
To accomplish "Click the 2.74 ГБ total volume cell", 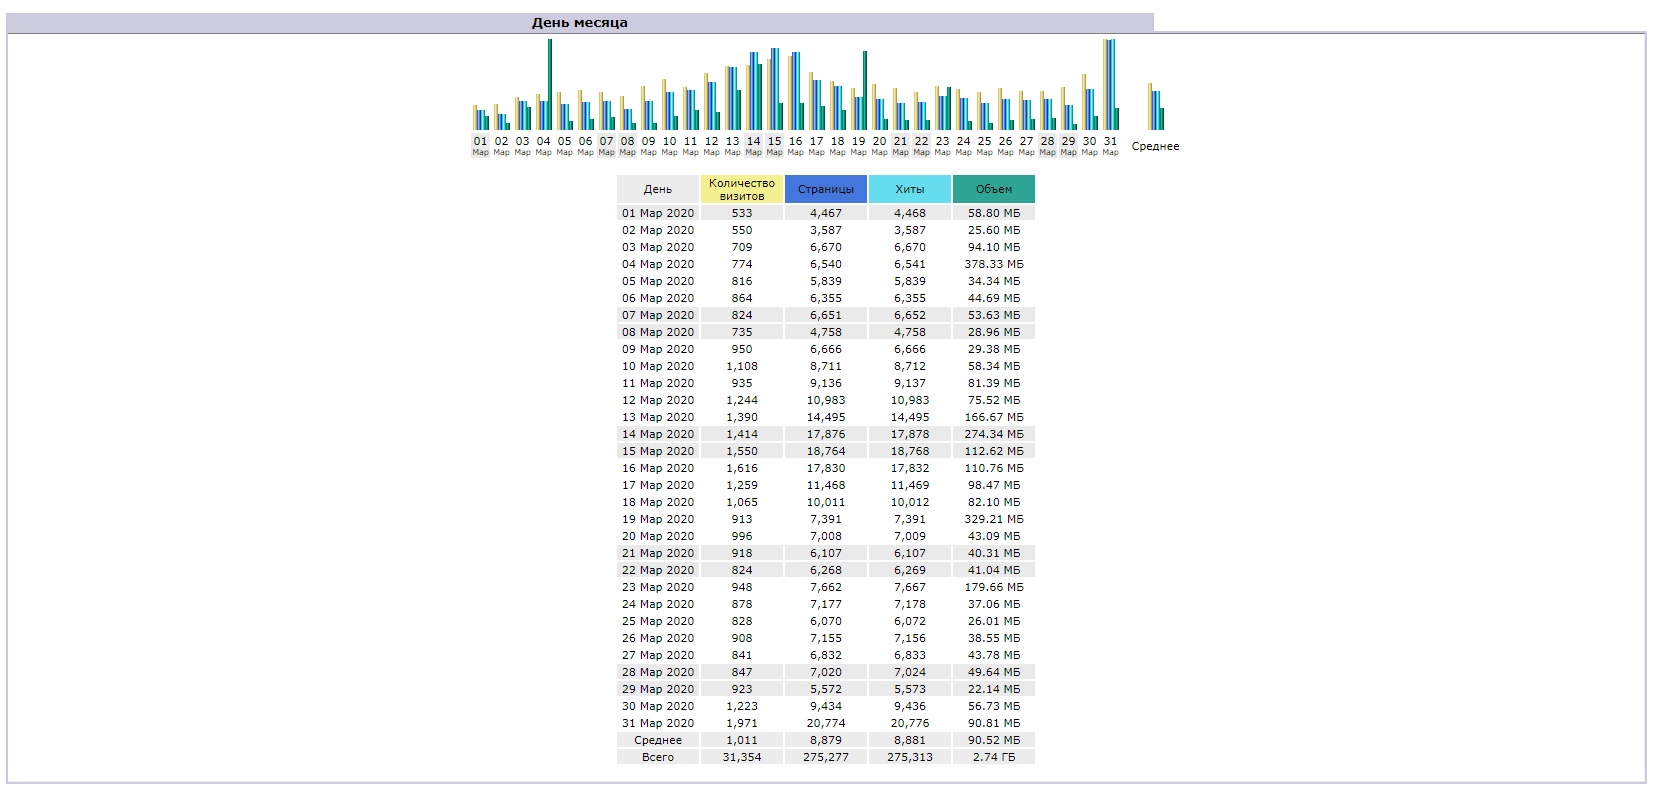I will tap(993, 757).
